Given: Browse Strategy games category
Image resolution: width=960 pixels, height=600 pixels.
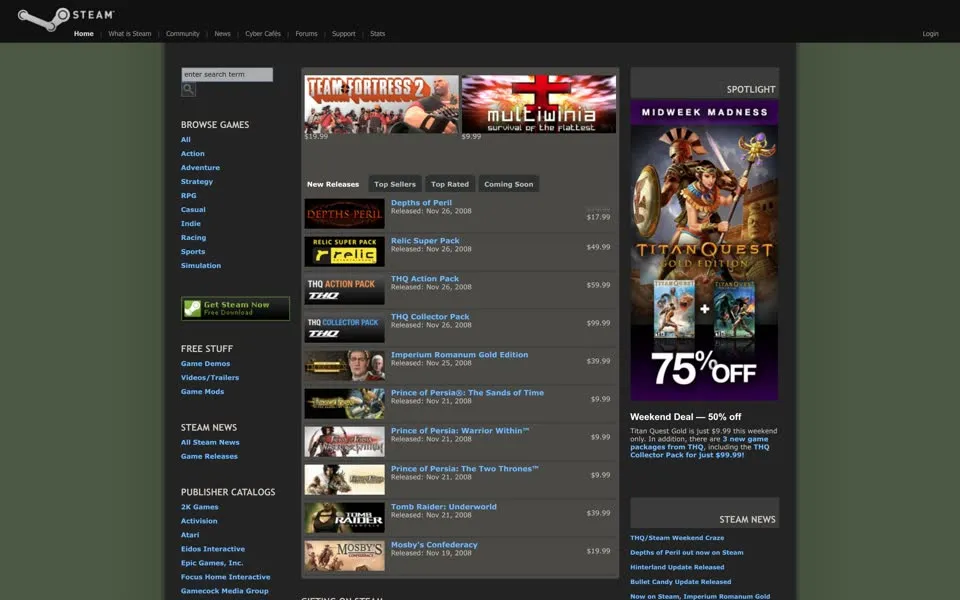Looking at the screenshot, I should pos(197,182).
